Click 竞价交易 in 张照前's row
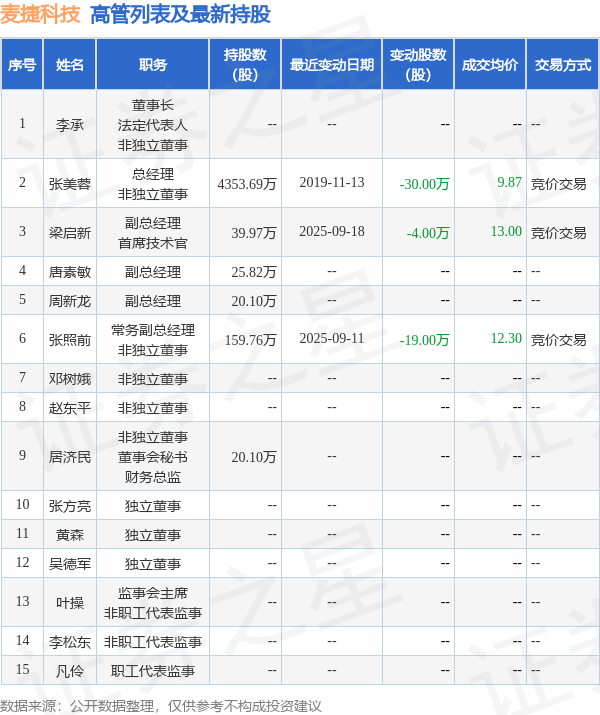Image resolution: width=600 pixels, height=715 pixels. pyautogui.click(x=559, y=340)
